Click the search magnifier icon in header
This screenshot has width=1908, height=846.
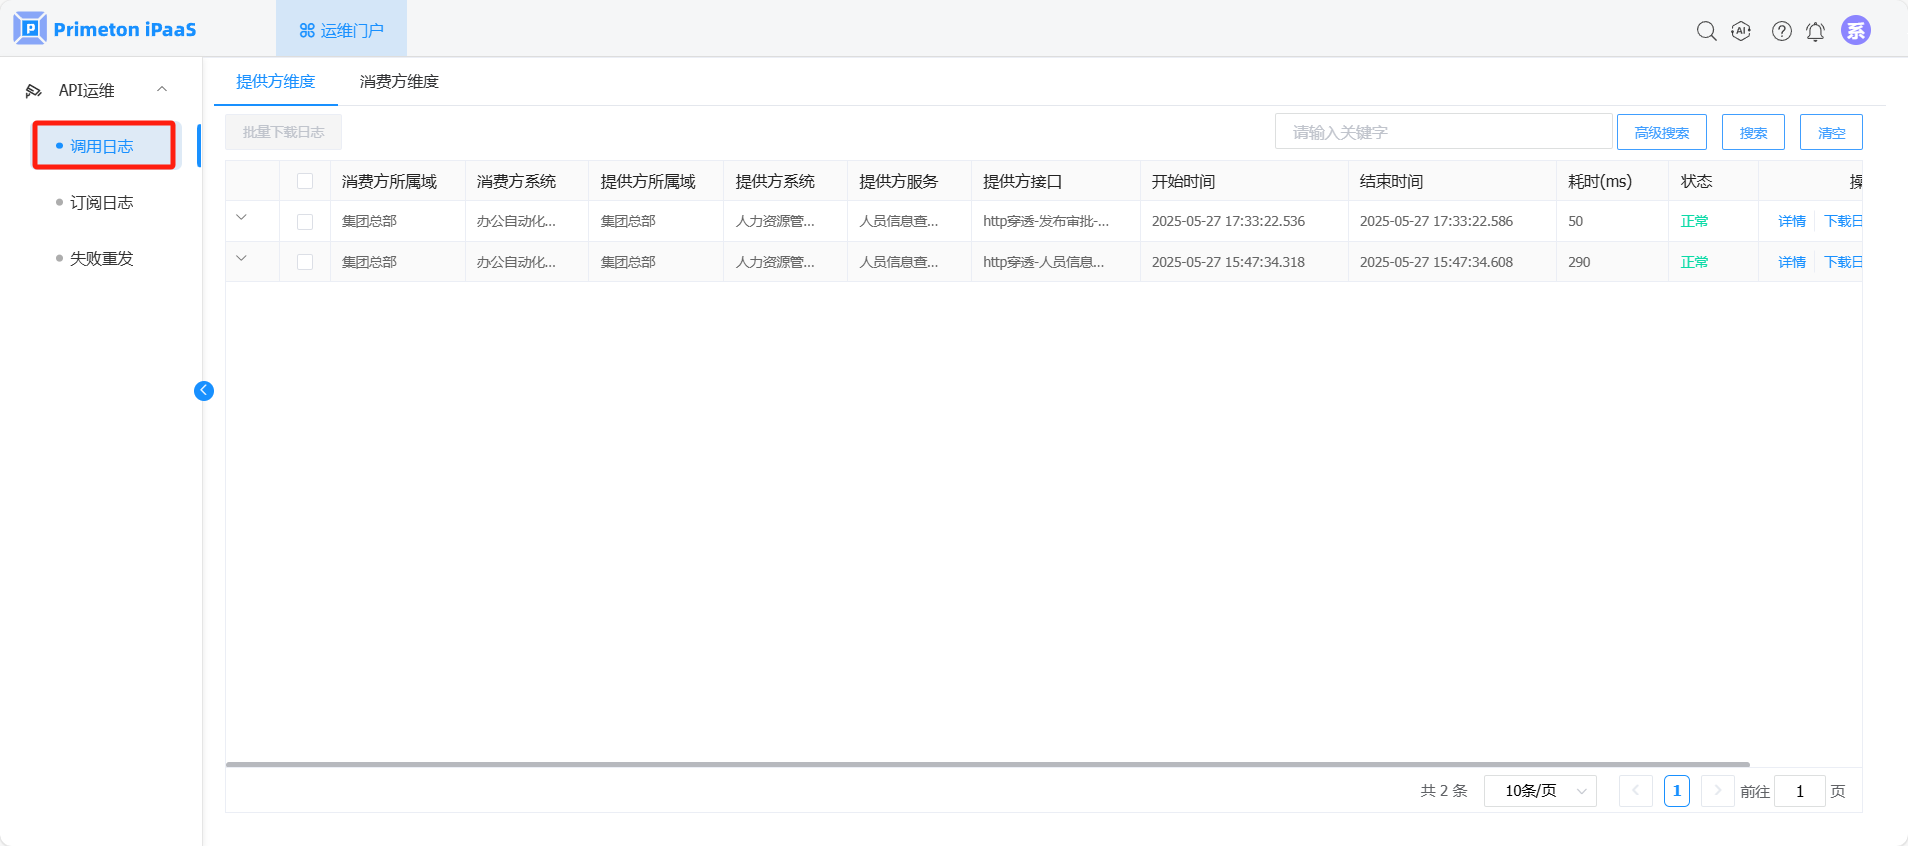click(1706, 31)
